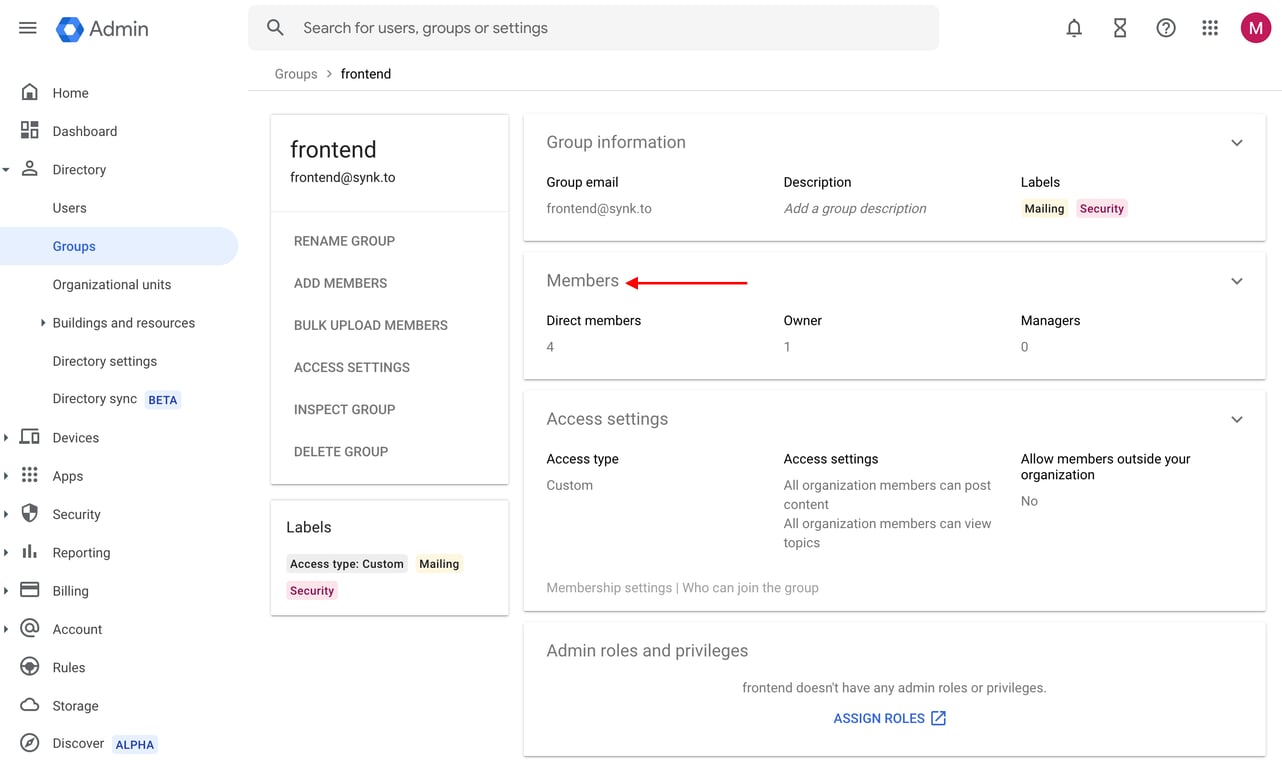Open Discover via compass icon

tap(30, 743)
